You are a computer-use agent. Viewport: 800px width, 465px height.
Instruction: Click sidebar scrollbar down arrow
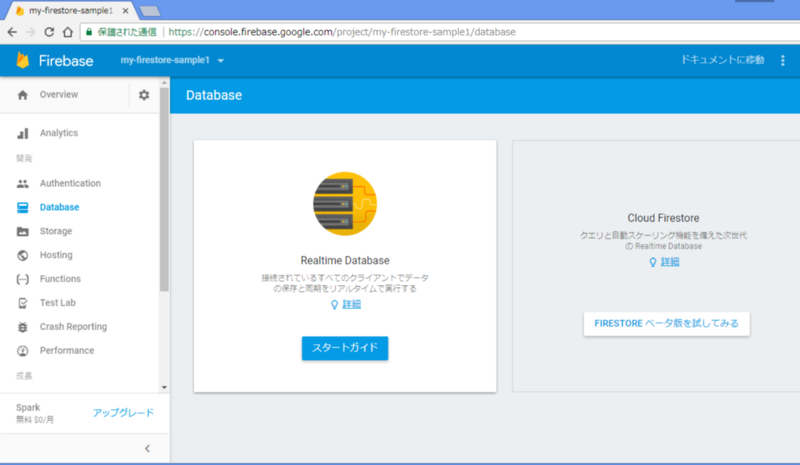click(x=164, y=387)
